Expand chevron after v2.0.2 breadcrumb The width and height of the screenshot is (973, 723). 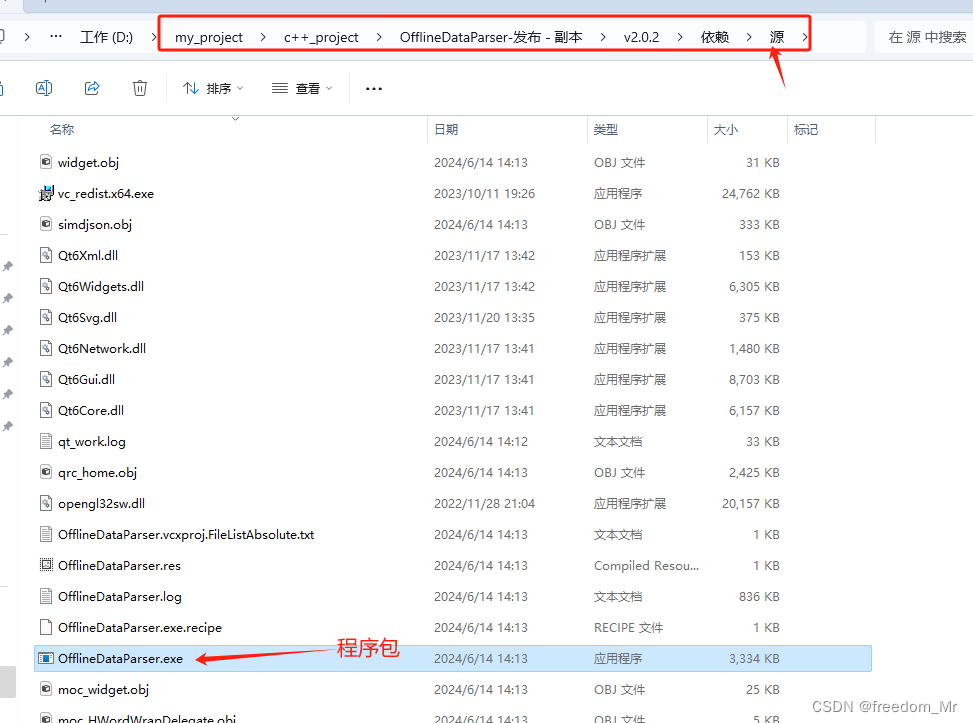click(x=679, y=37)
